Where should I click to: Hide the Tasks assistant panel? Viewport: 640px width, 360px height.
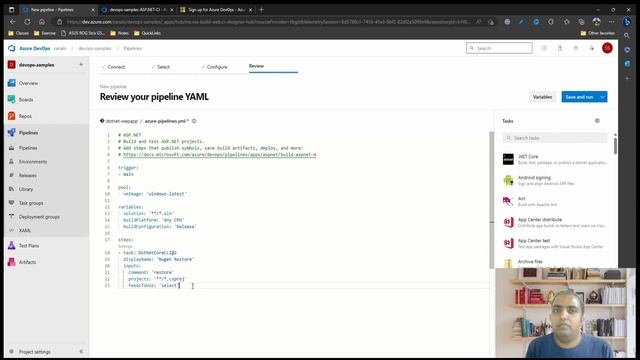click(x=597, y=121)
